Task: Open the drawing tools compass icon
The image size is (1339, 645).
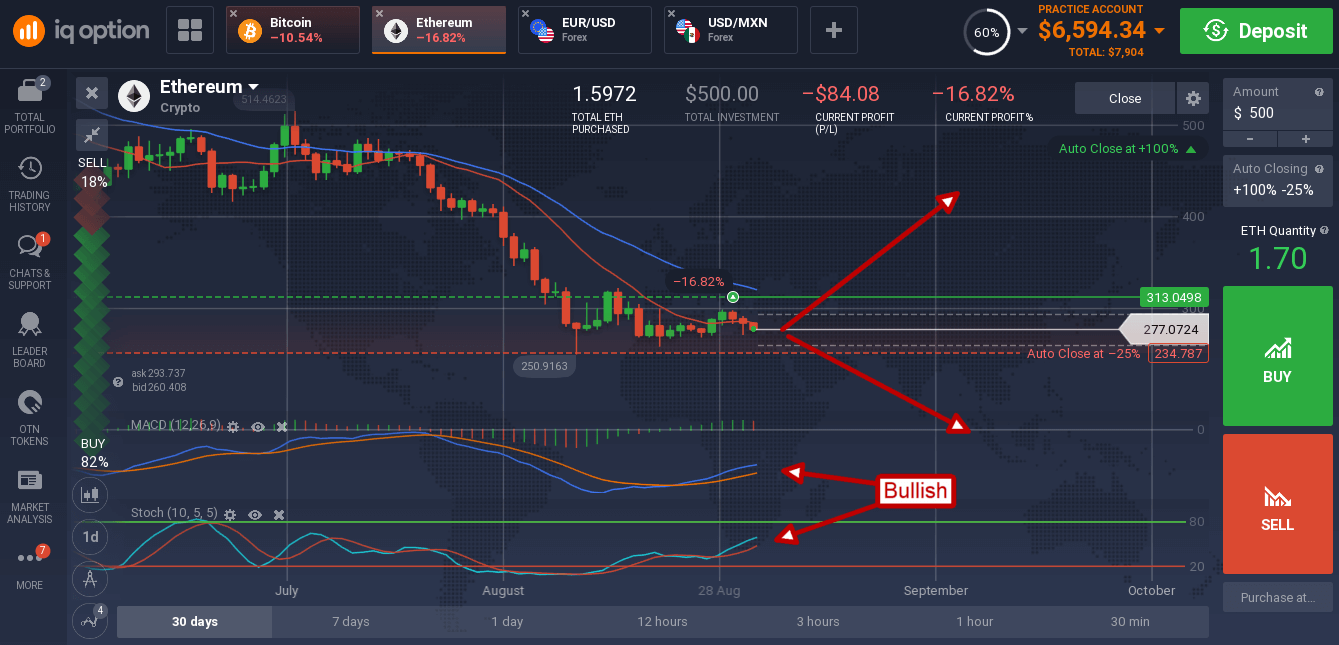Action: pyautogui.click(x=91, y=578)
